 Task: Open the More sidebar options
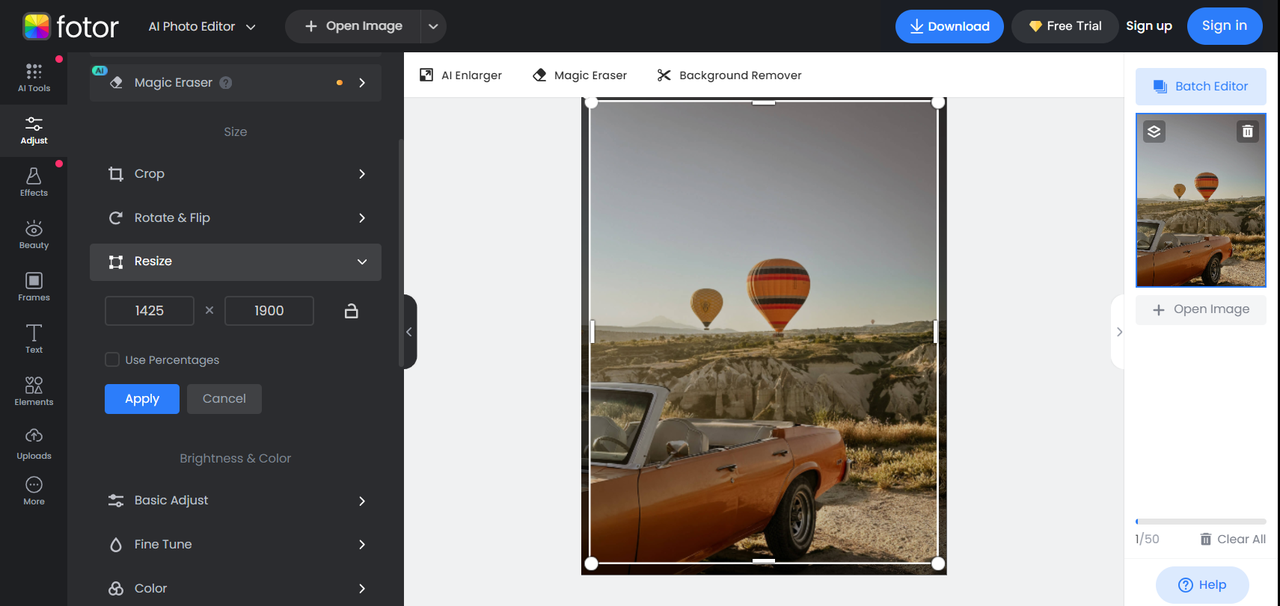[x=34, y=491]
